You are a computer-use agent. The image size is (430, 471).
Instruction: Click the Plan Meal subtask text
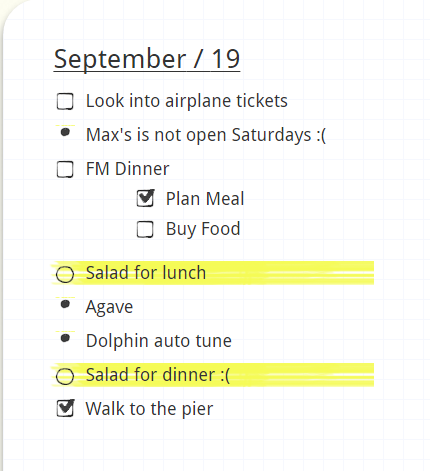point(205,199)
